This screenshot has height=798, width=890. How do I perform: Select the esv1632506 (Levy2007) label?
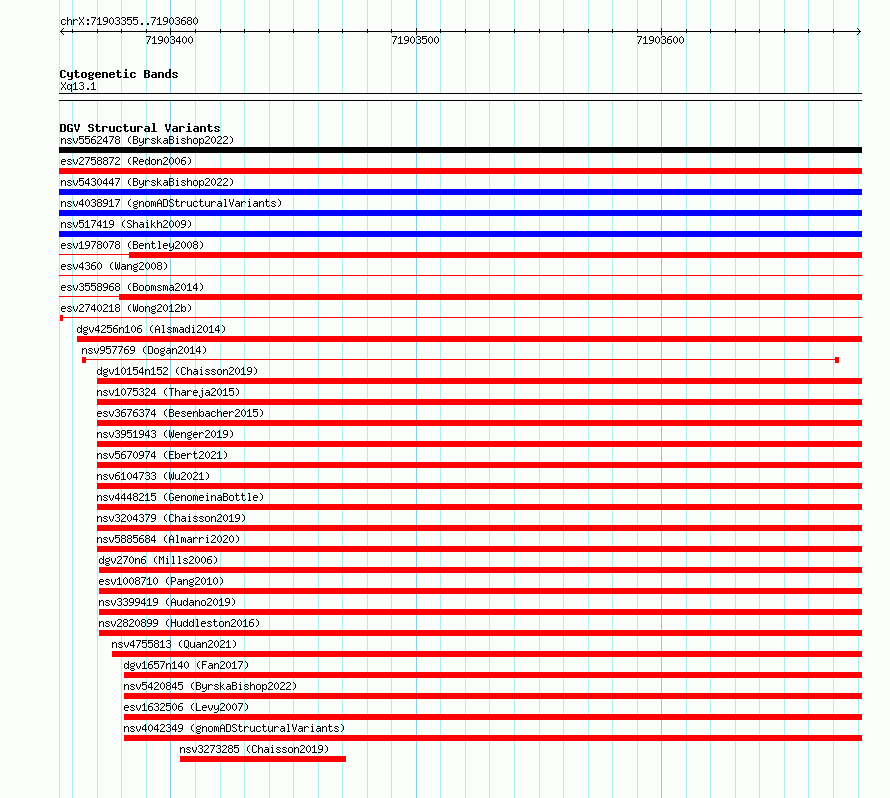(186, 707)
